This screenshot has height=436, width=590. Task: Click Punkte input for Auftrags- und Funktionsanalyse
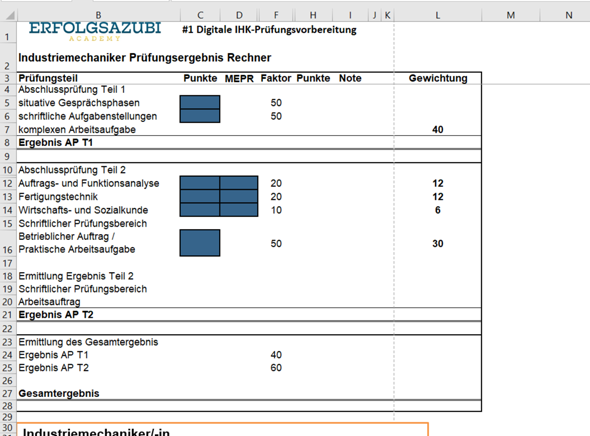200,183
